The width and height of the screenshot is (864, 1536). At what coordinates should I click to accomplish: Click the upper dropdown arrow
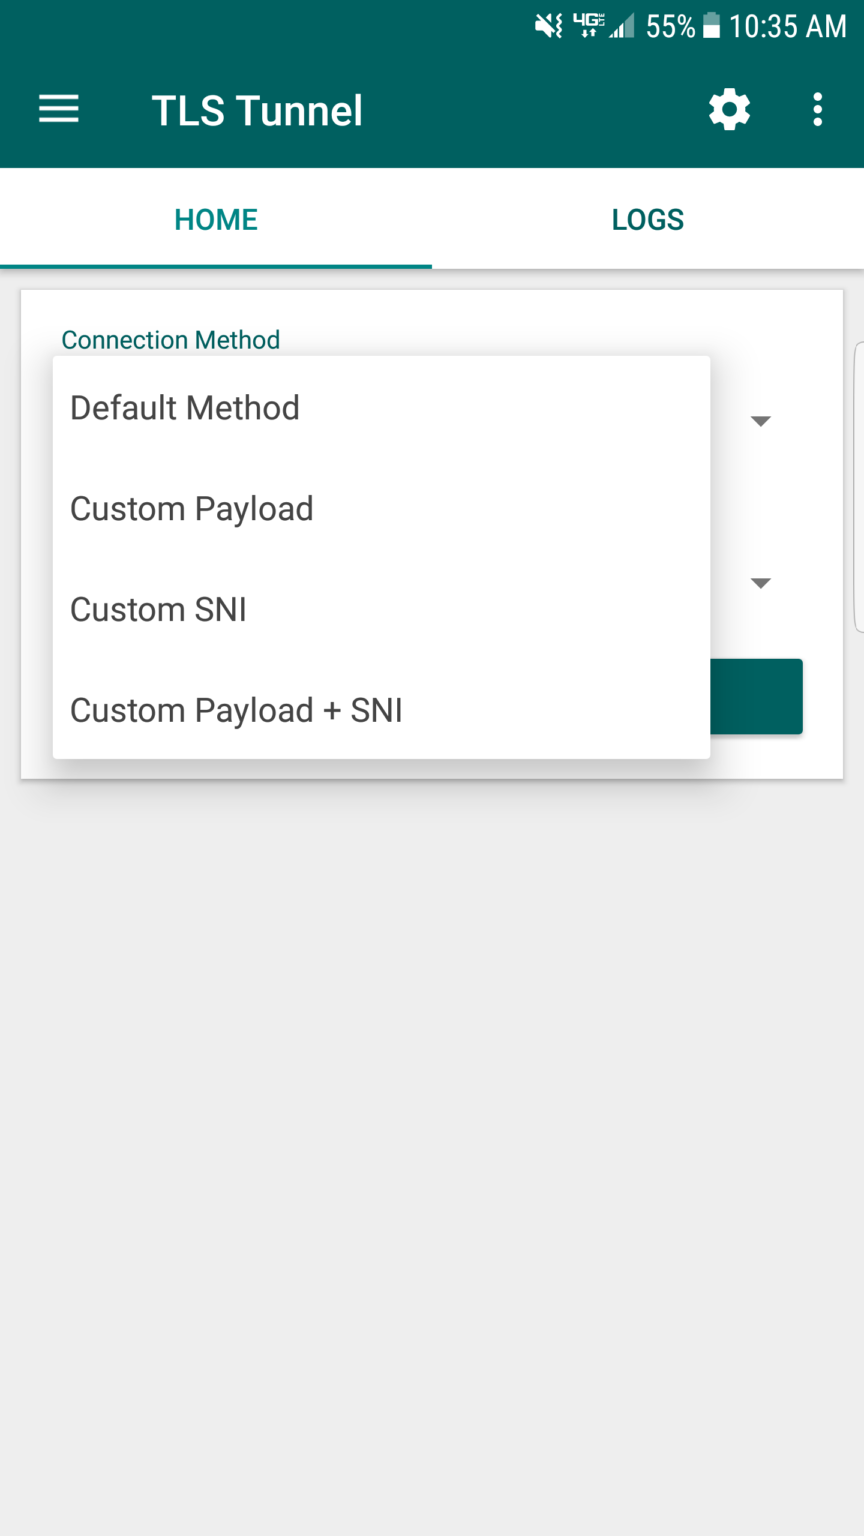point(760,421)
